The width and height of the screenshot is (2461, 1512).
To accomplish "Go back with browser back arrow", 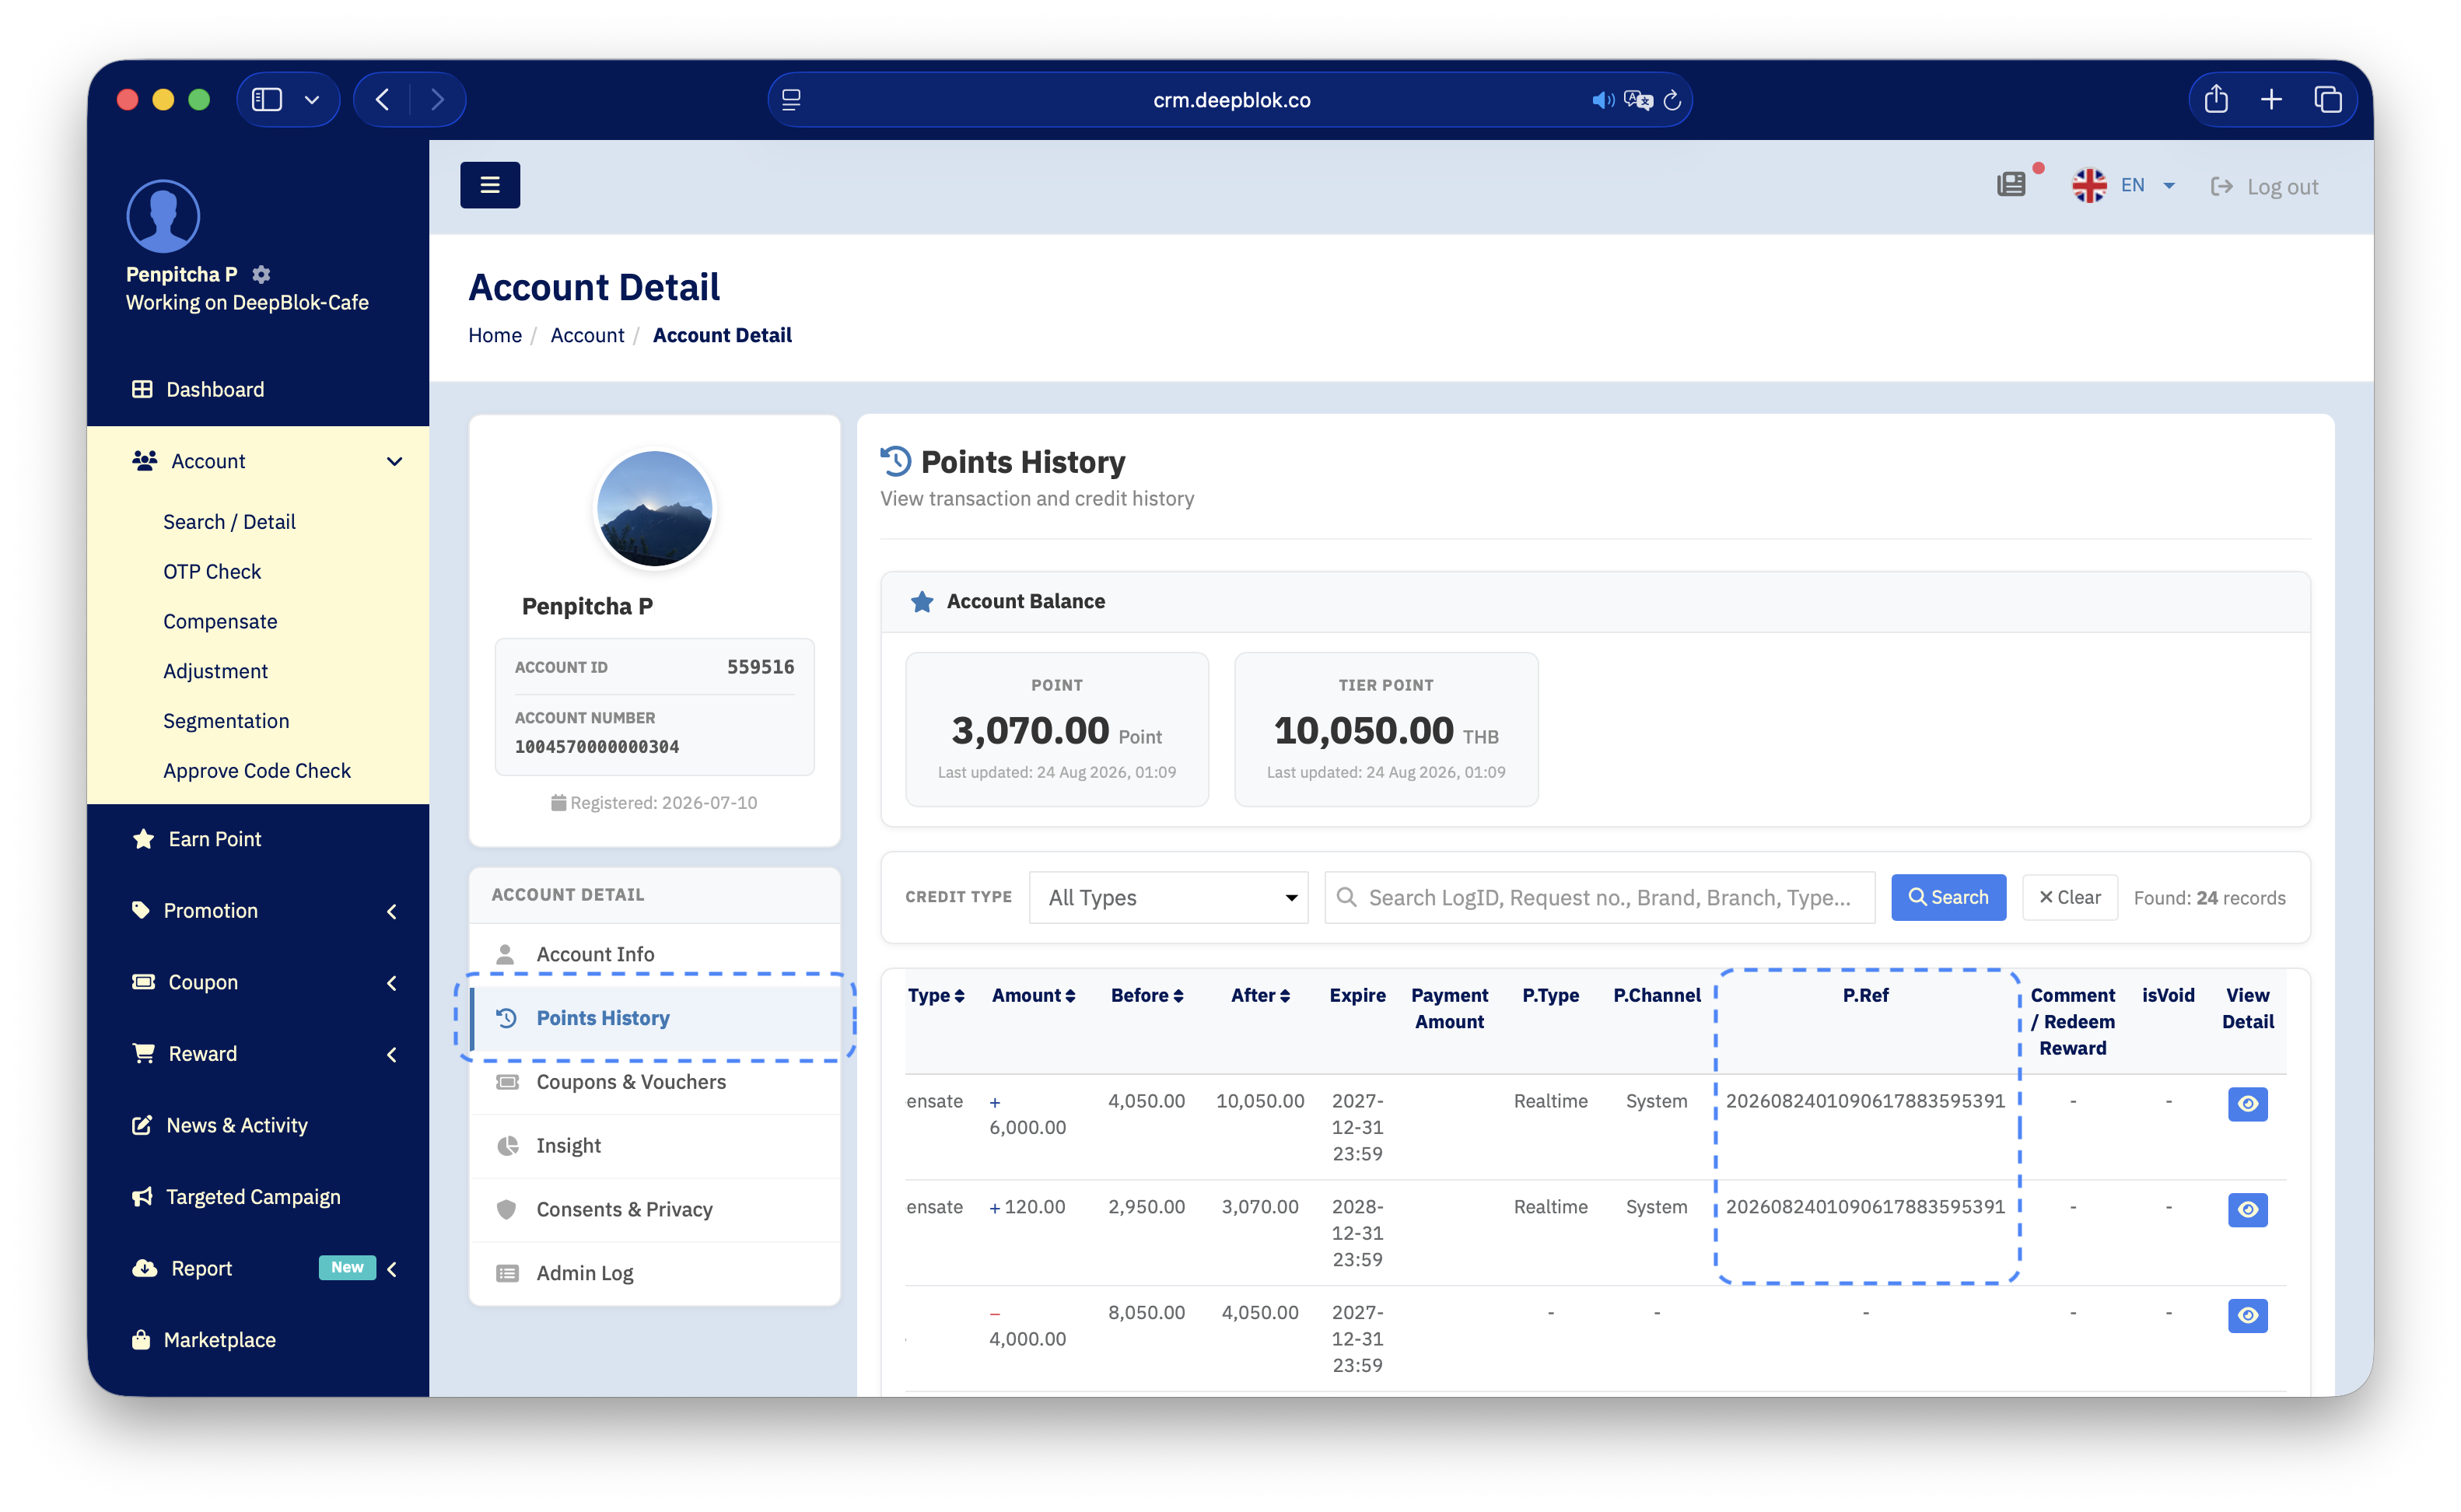I will (x=383, y=99).
